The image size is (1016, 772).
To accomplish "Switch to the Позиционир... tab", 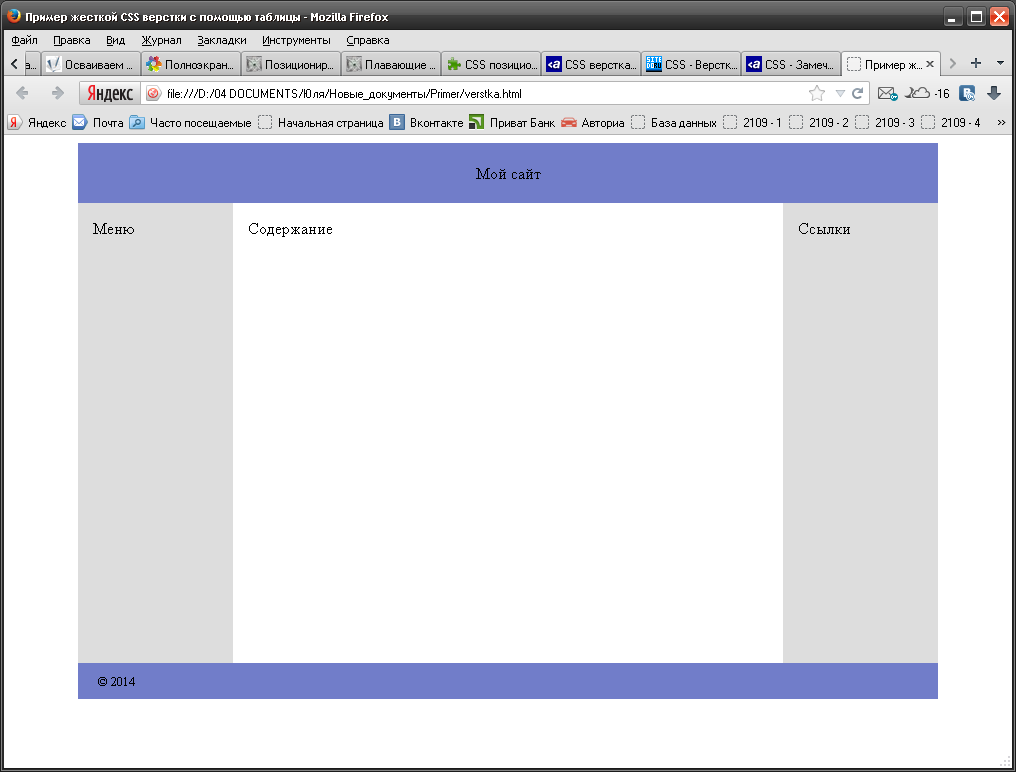I will pyautogui.click(x=291, y=64).
